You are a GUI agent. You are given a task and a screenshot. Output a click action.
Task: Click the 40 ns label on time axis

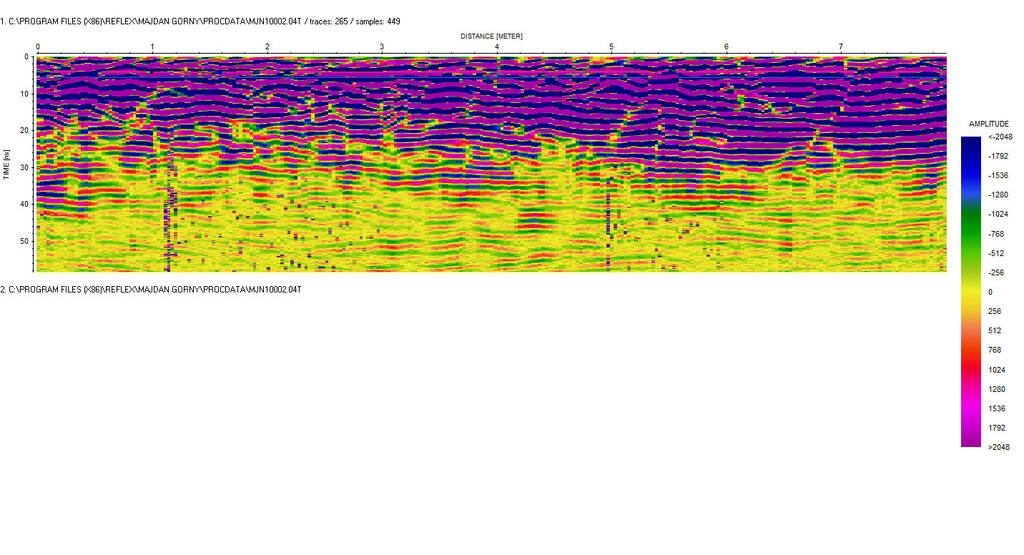point(24,204)
